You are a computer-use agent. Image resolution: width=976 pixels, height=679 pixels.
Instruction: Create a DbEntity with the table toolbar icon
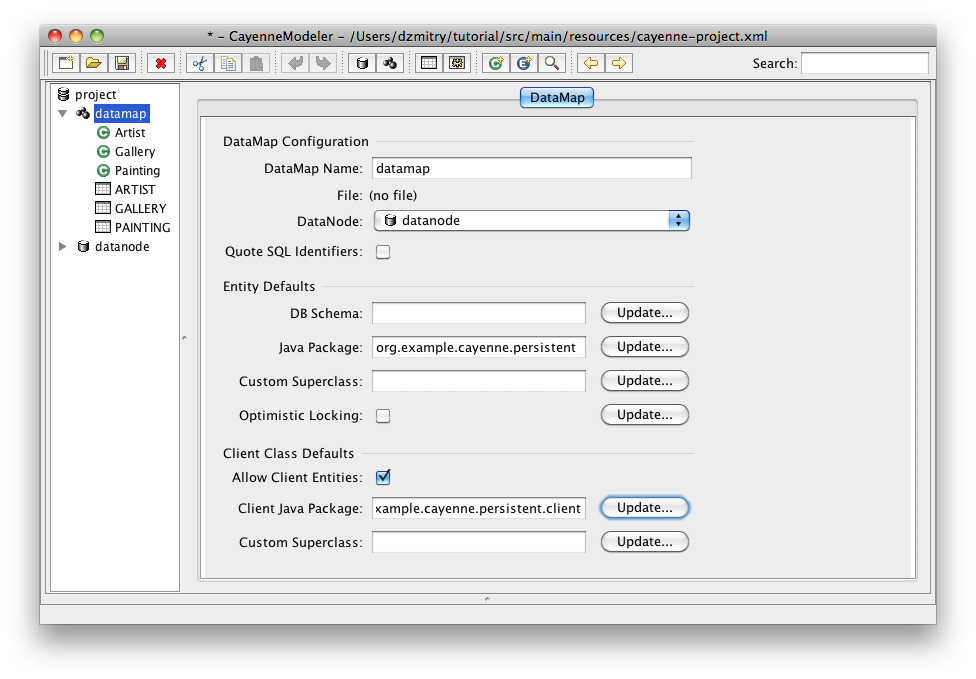tap(428, 63)
